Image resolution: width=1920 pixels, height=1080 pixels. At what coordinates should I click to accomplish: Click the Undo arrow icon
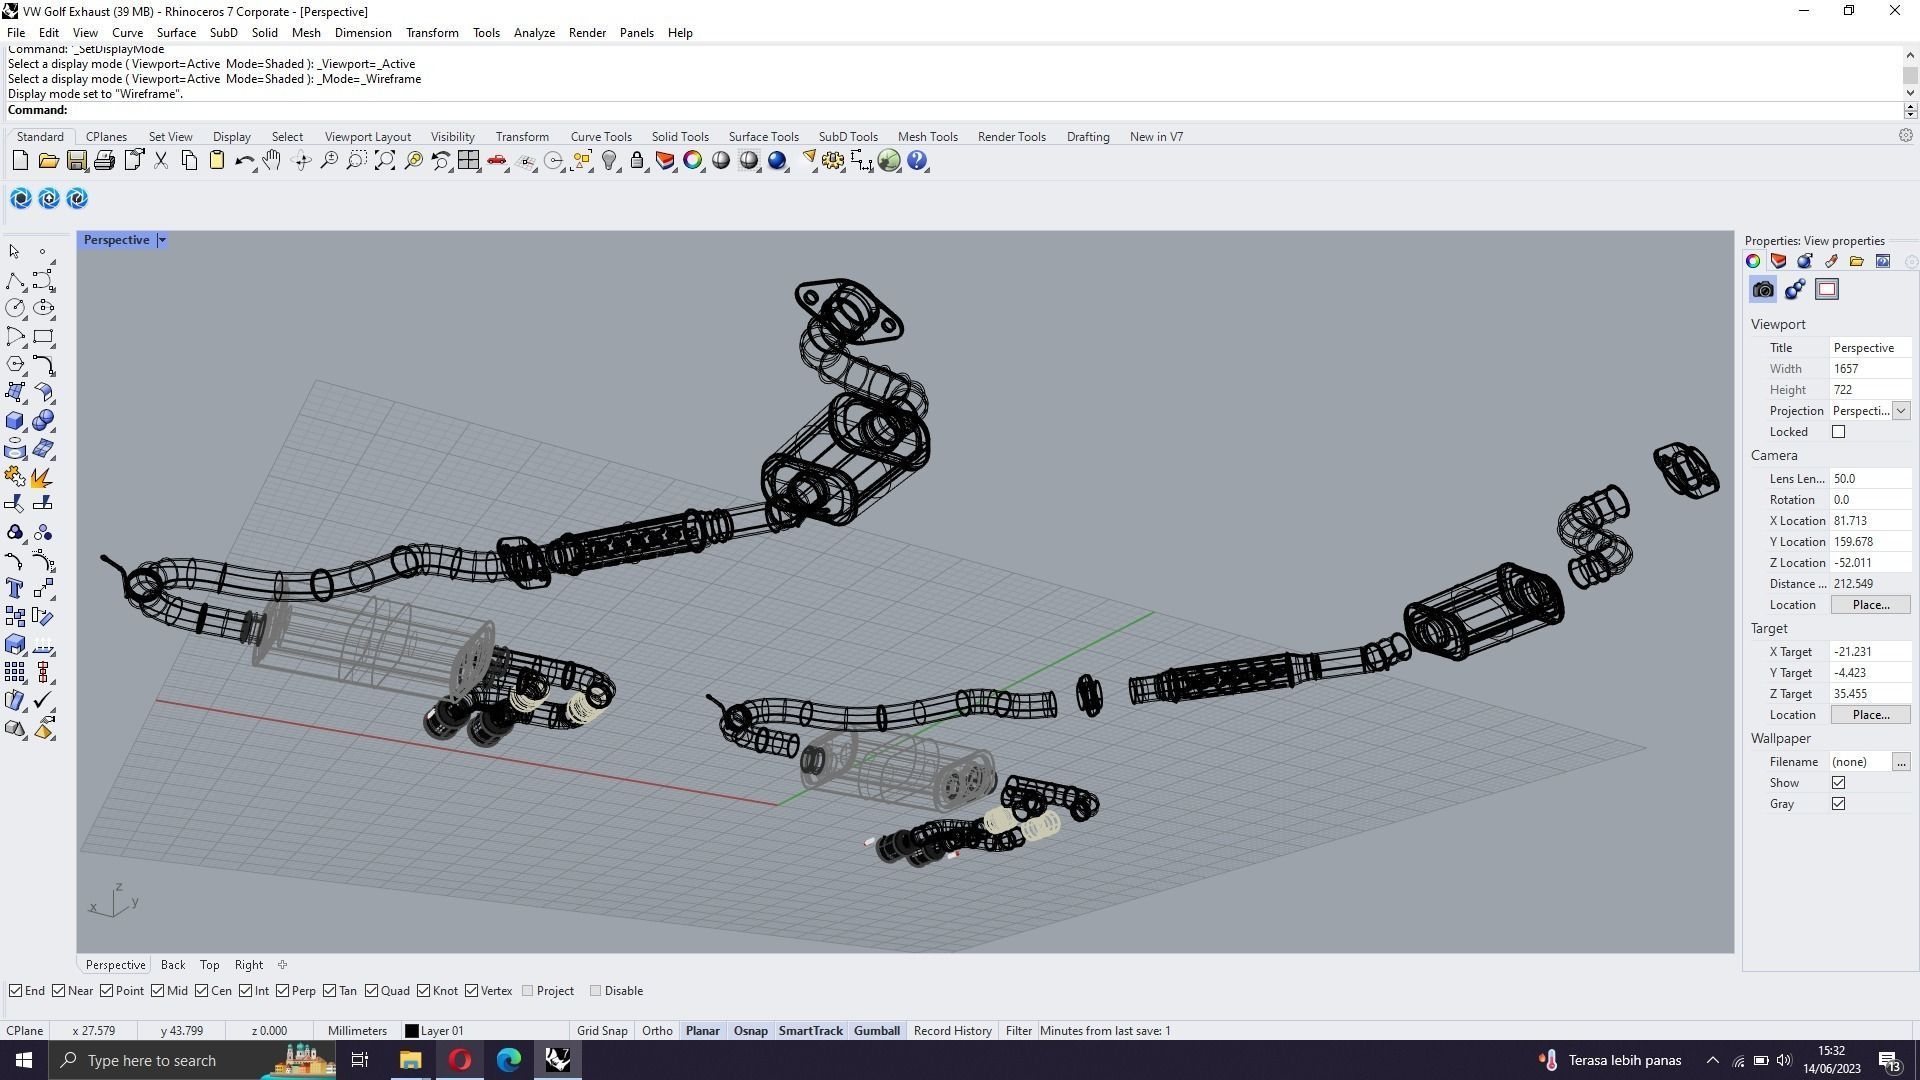point(244,161)
